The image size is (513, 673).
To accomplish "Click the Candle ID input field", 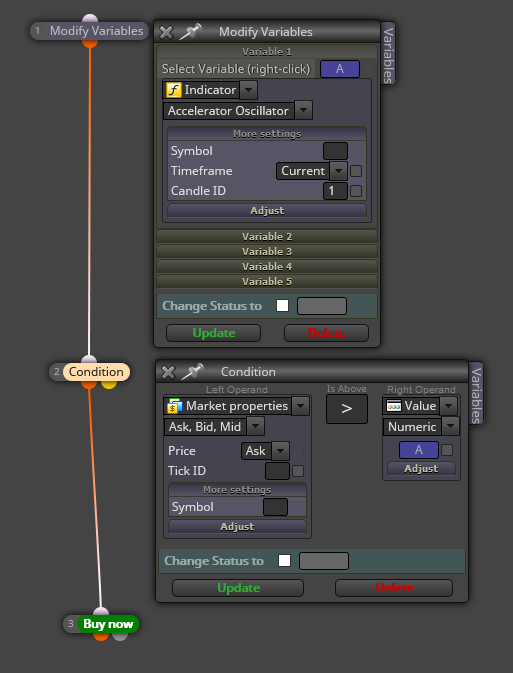I will 335,191.
